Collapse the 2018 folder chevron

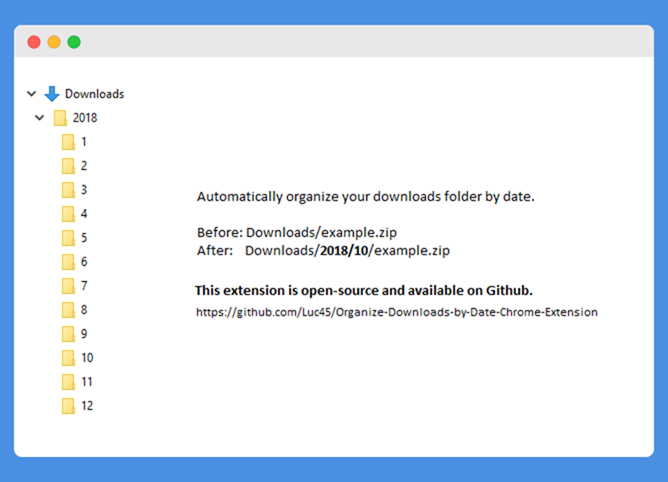[40, 118]
